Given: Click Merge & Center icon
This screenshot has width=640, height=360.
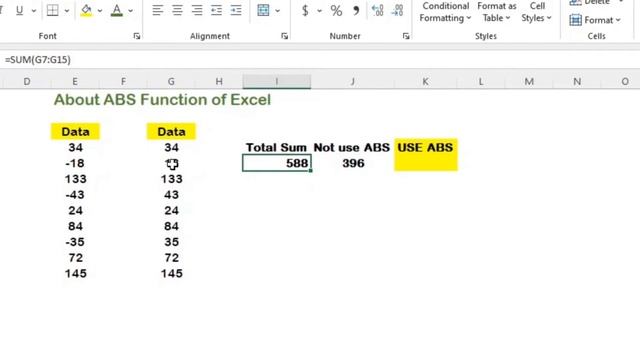Looking at the screenshot, I should pyautogui.click(x=263, y=10).
